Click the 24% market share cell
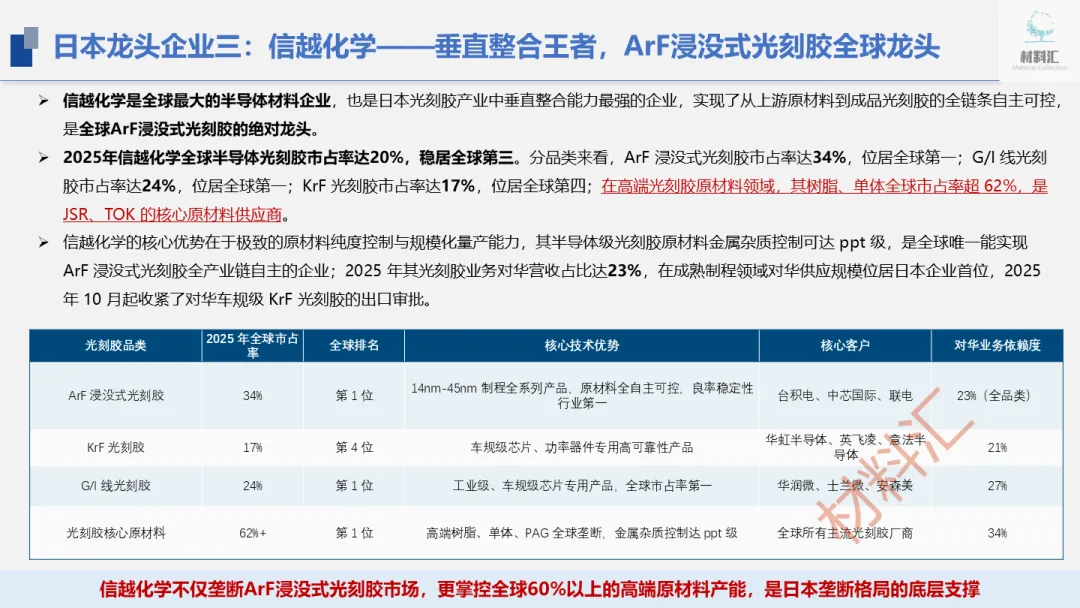The image size is (1080, 608). (x=252, y=485)
